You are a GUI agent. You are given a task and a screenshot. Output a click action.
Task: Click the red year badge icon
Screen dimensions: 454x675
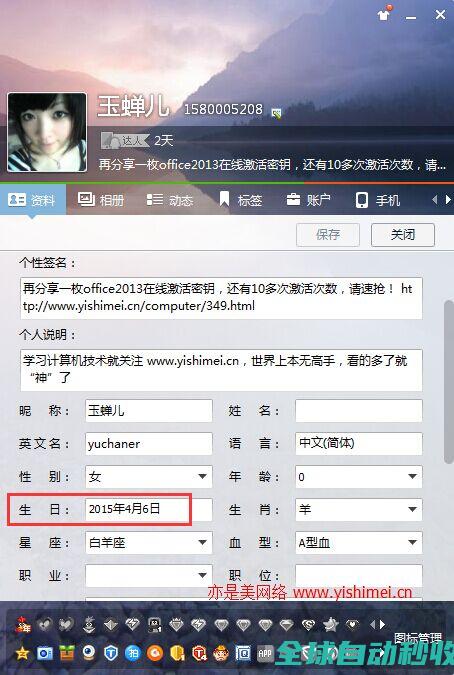pyautogui.click(x=22, y=625)
